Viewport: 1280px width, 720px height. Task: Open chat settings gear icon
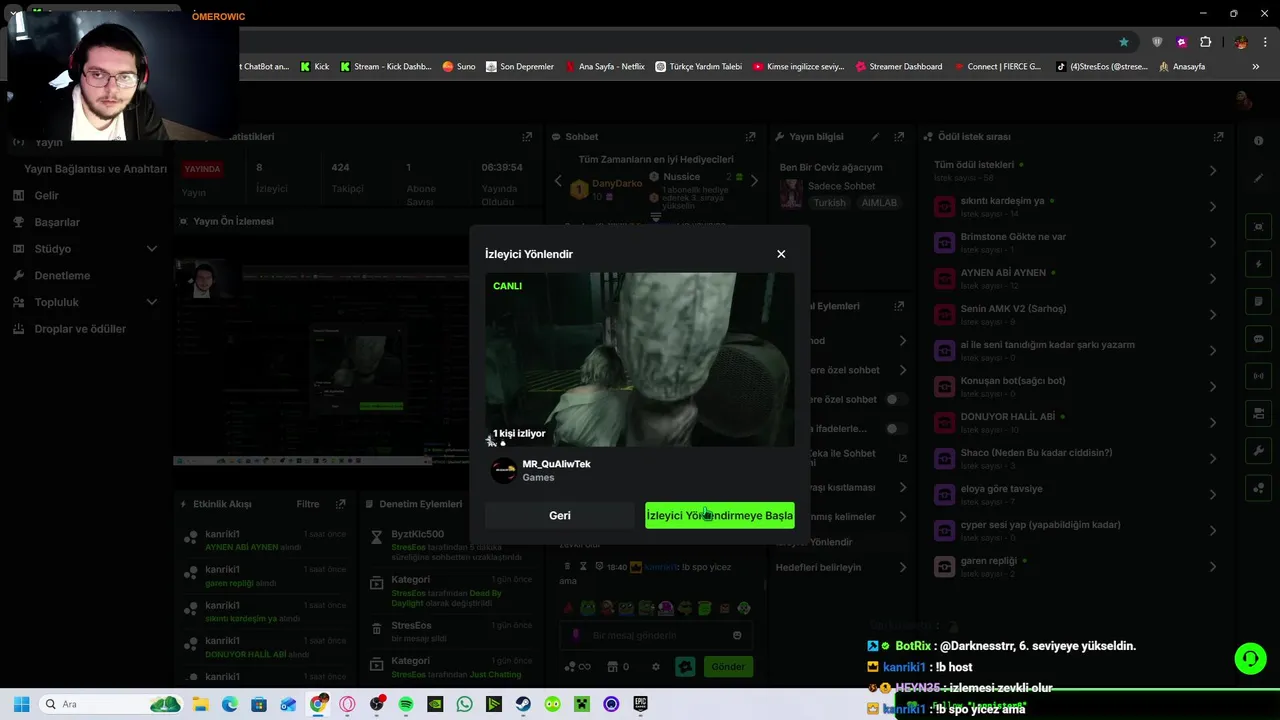[656, 667]
